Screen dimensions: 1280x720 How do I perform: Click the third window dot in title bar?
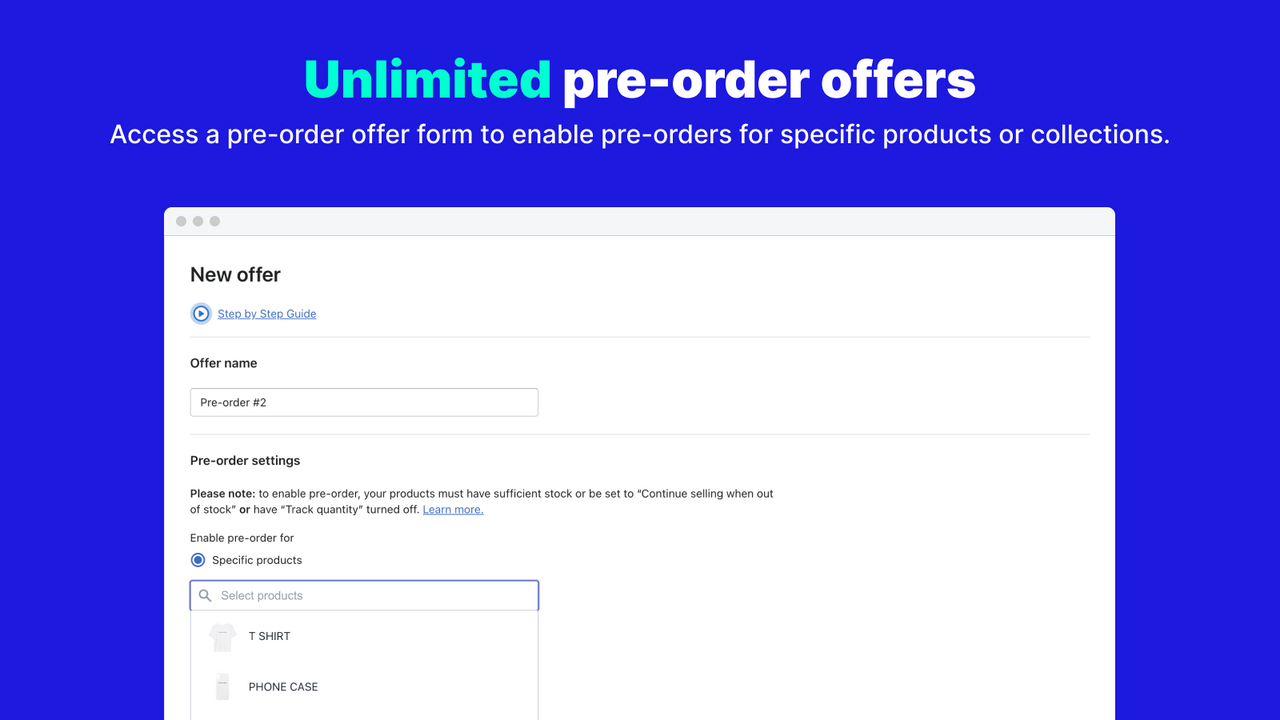215,221
